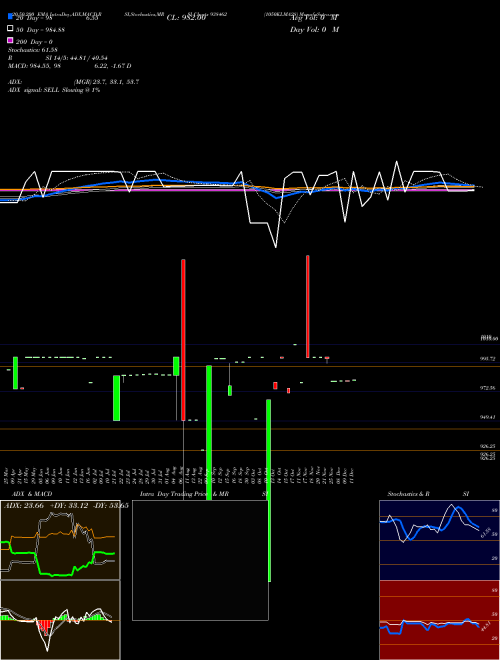Open the Stochastics blue chart panel

click(439, 540)
